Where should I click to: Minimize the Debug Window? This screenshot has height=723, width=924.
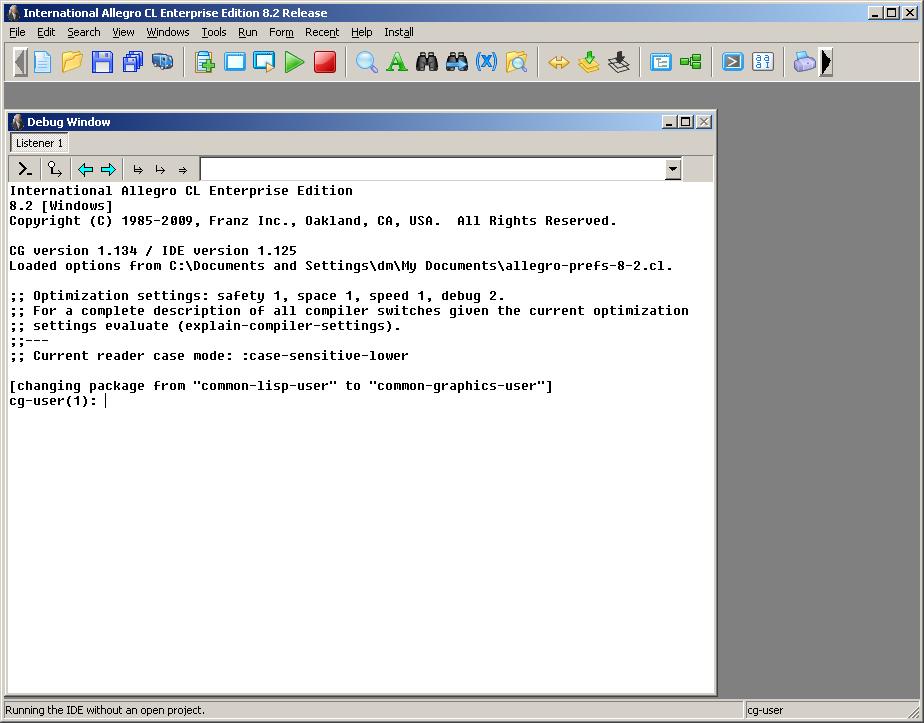click(x=669, y=122)
